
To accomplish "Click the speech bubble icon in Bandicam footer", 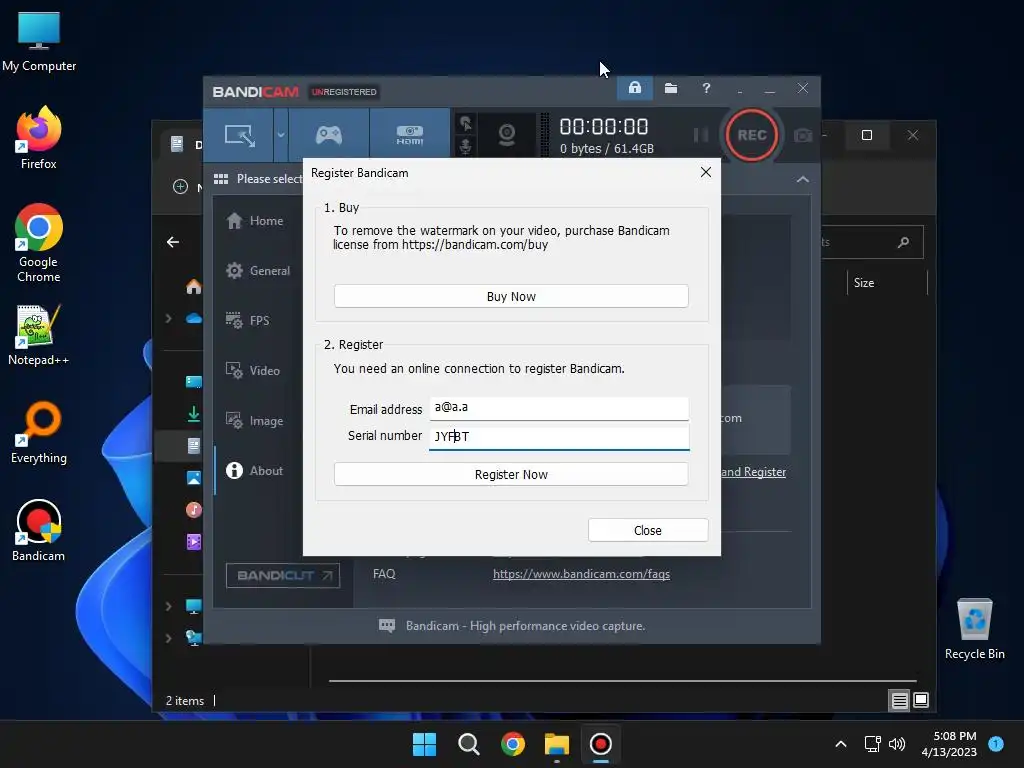I will [x=387, y=626].
